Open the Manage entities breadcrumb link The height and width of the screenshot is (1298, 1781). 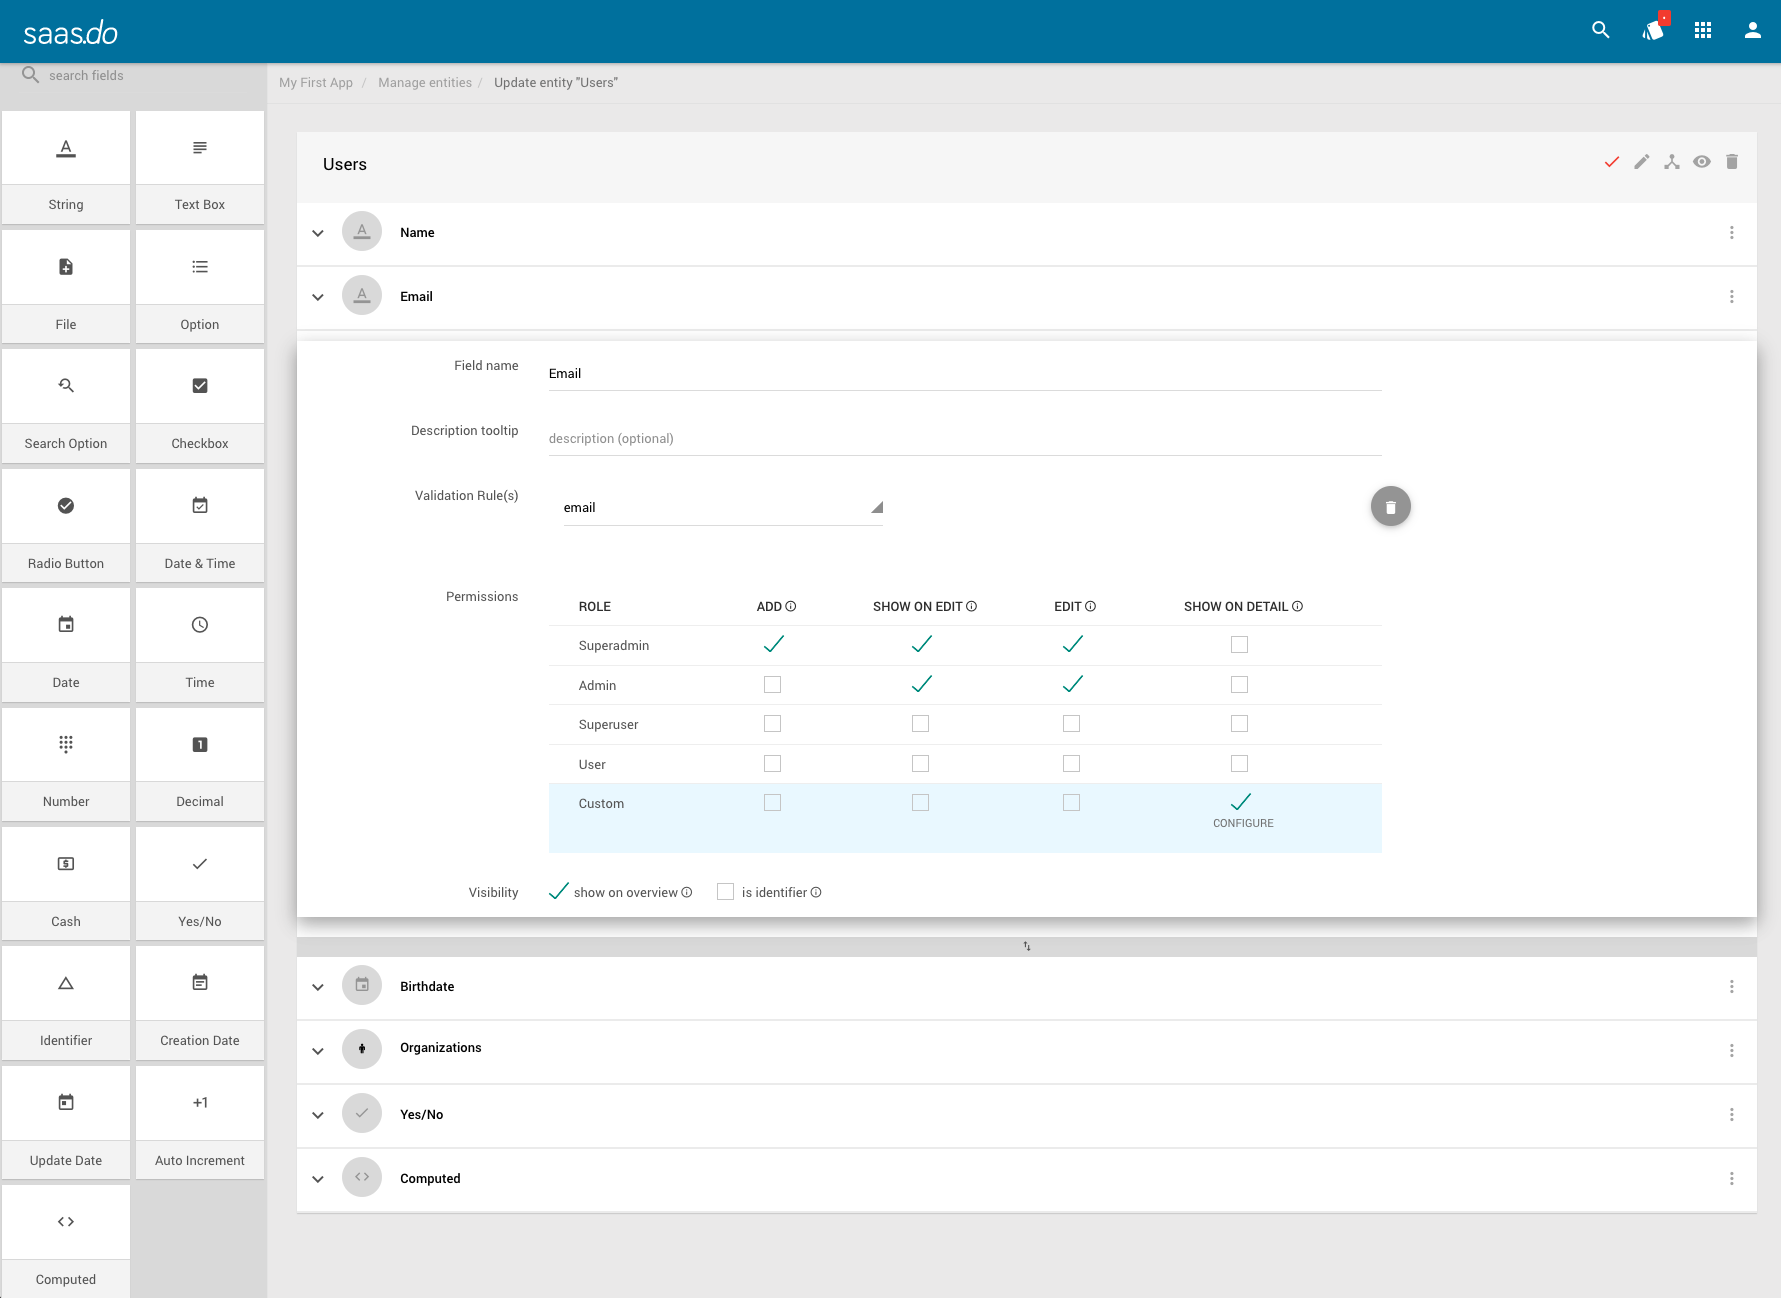pyautogui.click(x=425, y=82)
